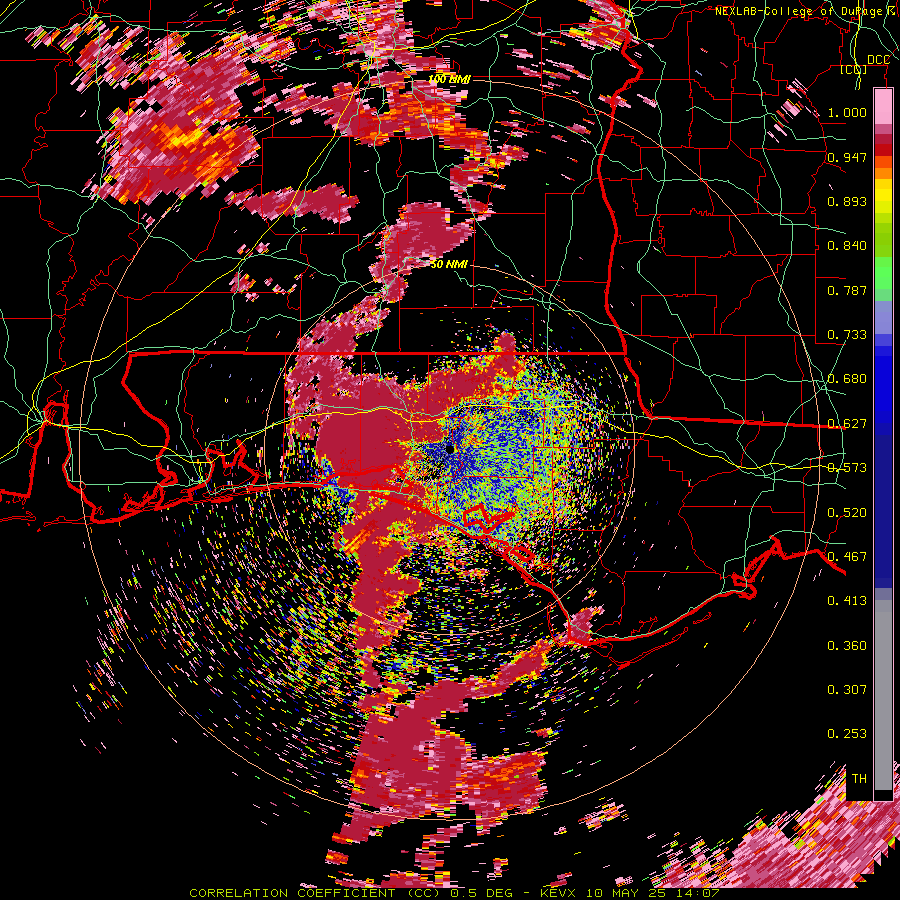The height and width of the screenshot is (900, 900).
Task: Select the gray swatch in color bar
Action: pos(883,695)
